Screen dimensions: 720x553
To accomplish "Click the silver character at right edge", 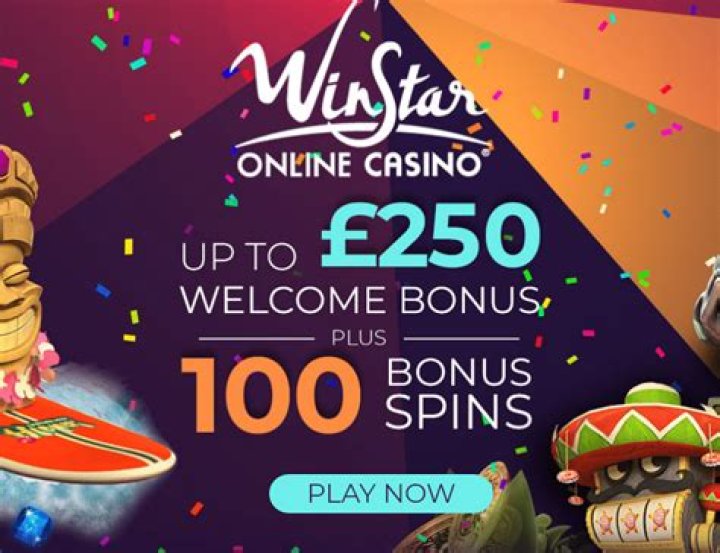I will [708, 305].
